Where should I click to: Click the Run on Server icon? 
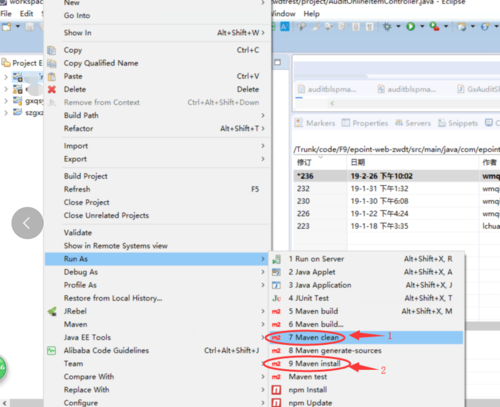(276, 259)
